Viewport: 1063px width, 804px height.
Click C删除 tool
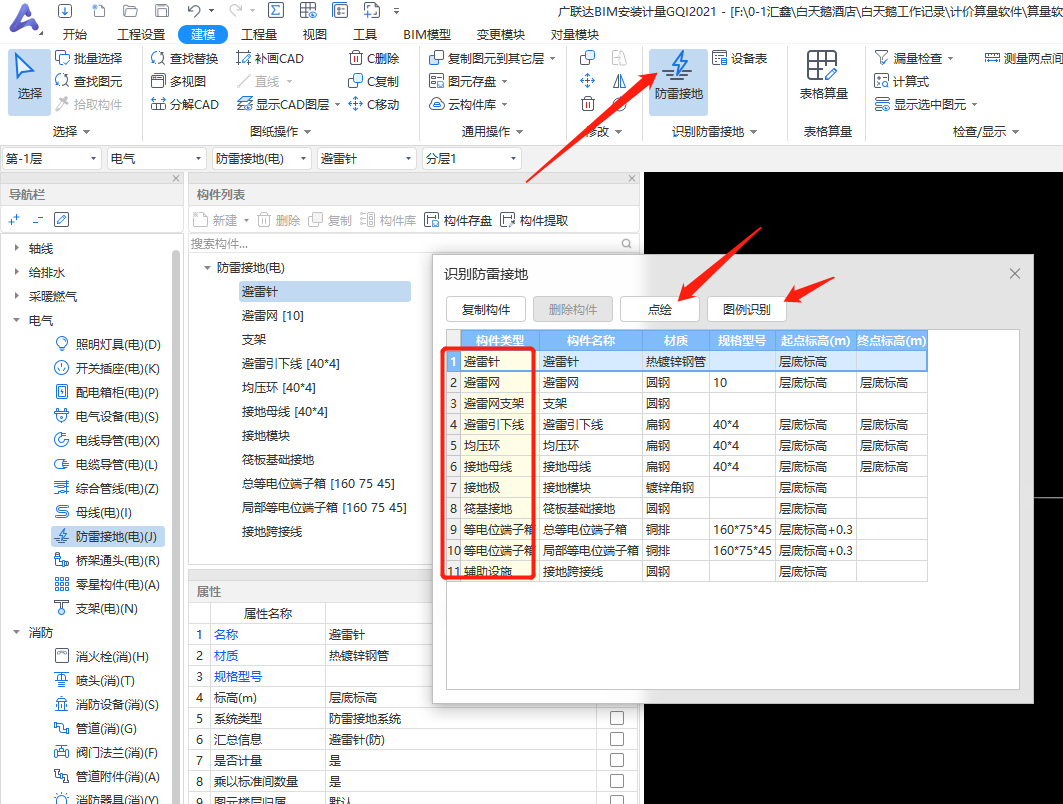tap(374, 58)
